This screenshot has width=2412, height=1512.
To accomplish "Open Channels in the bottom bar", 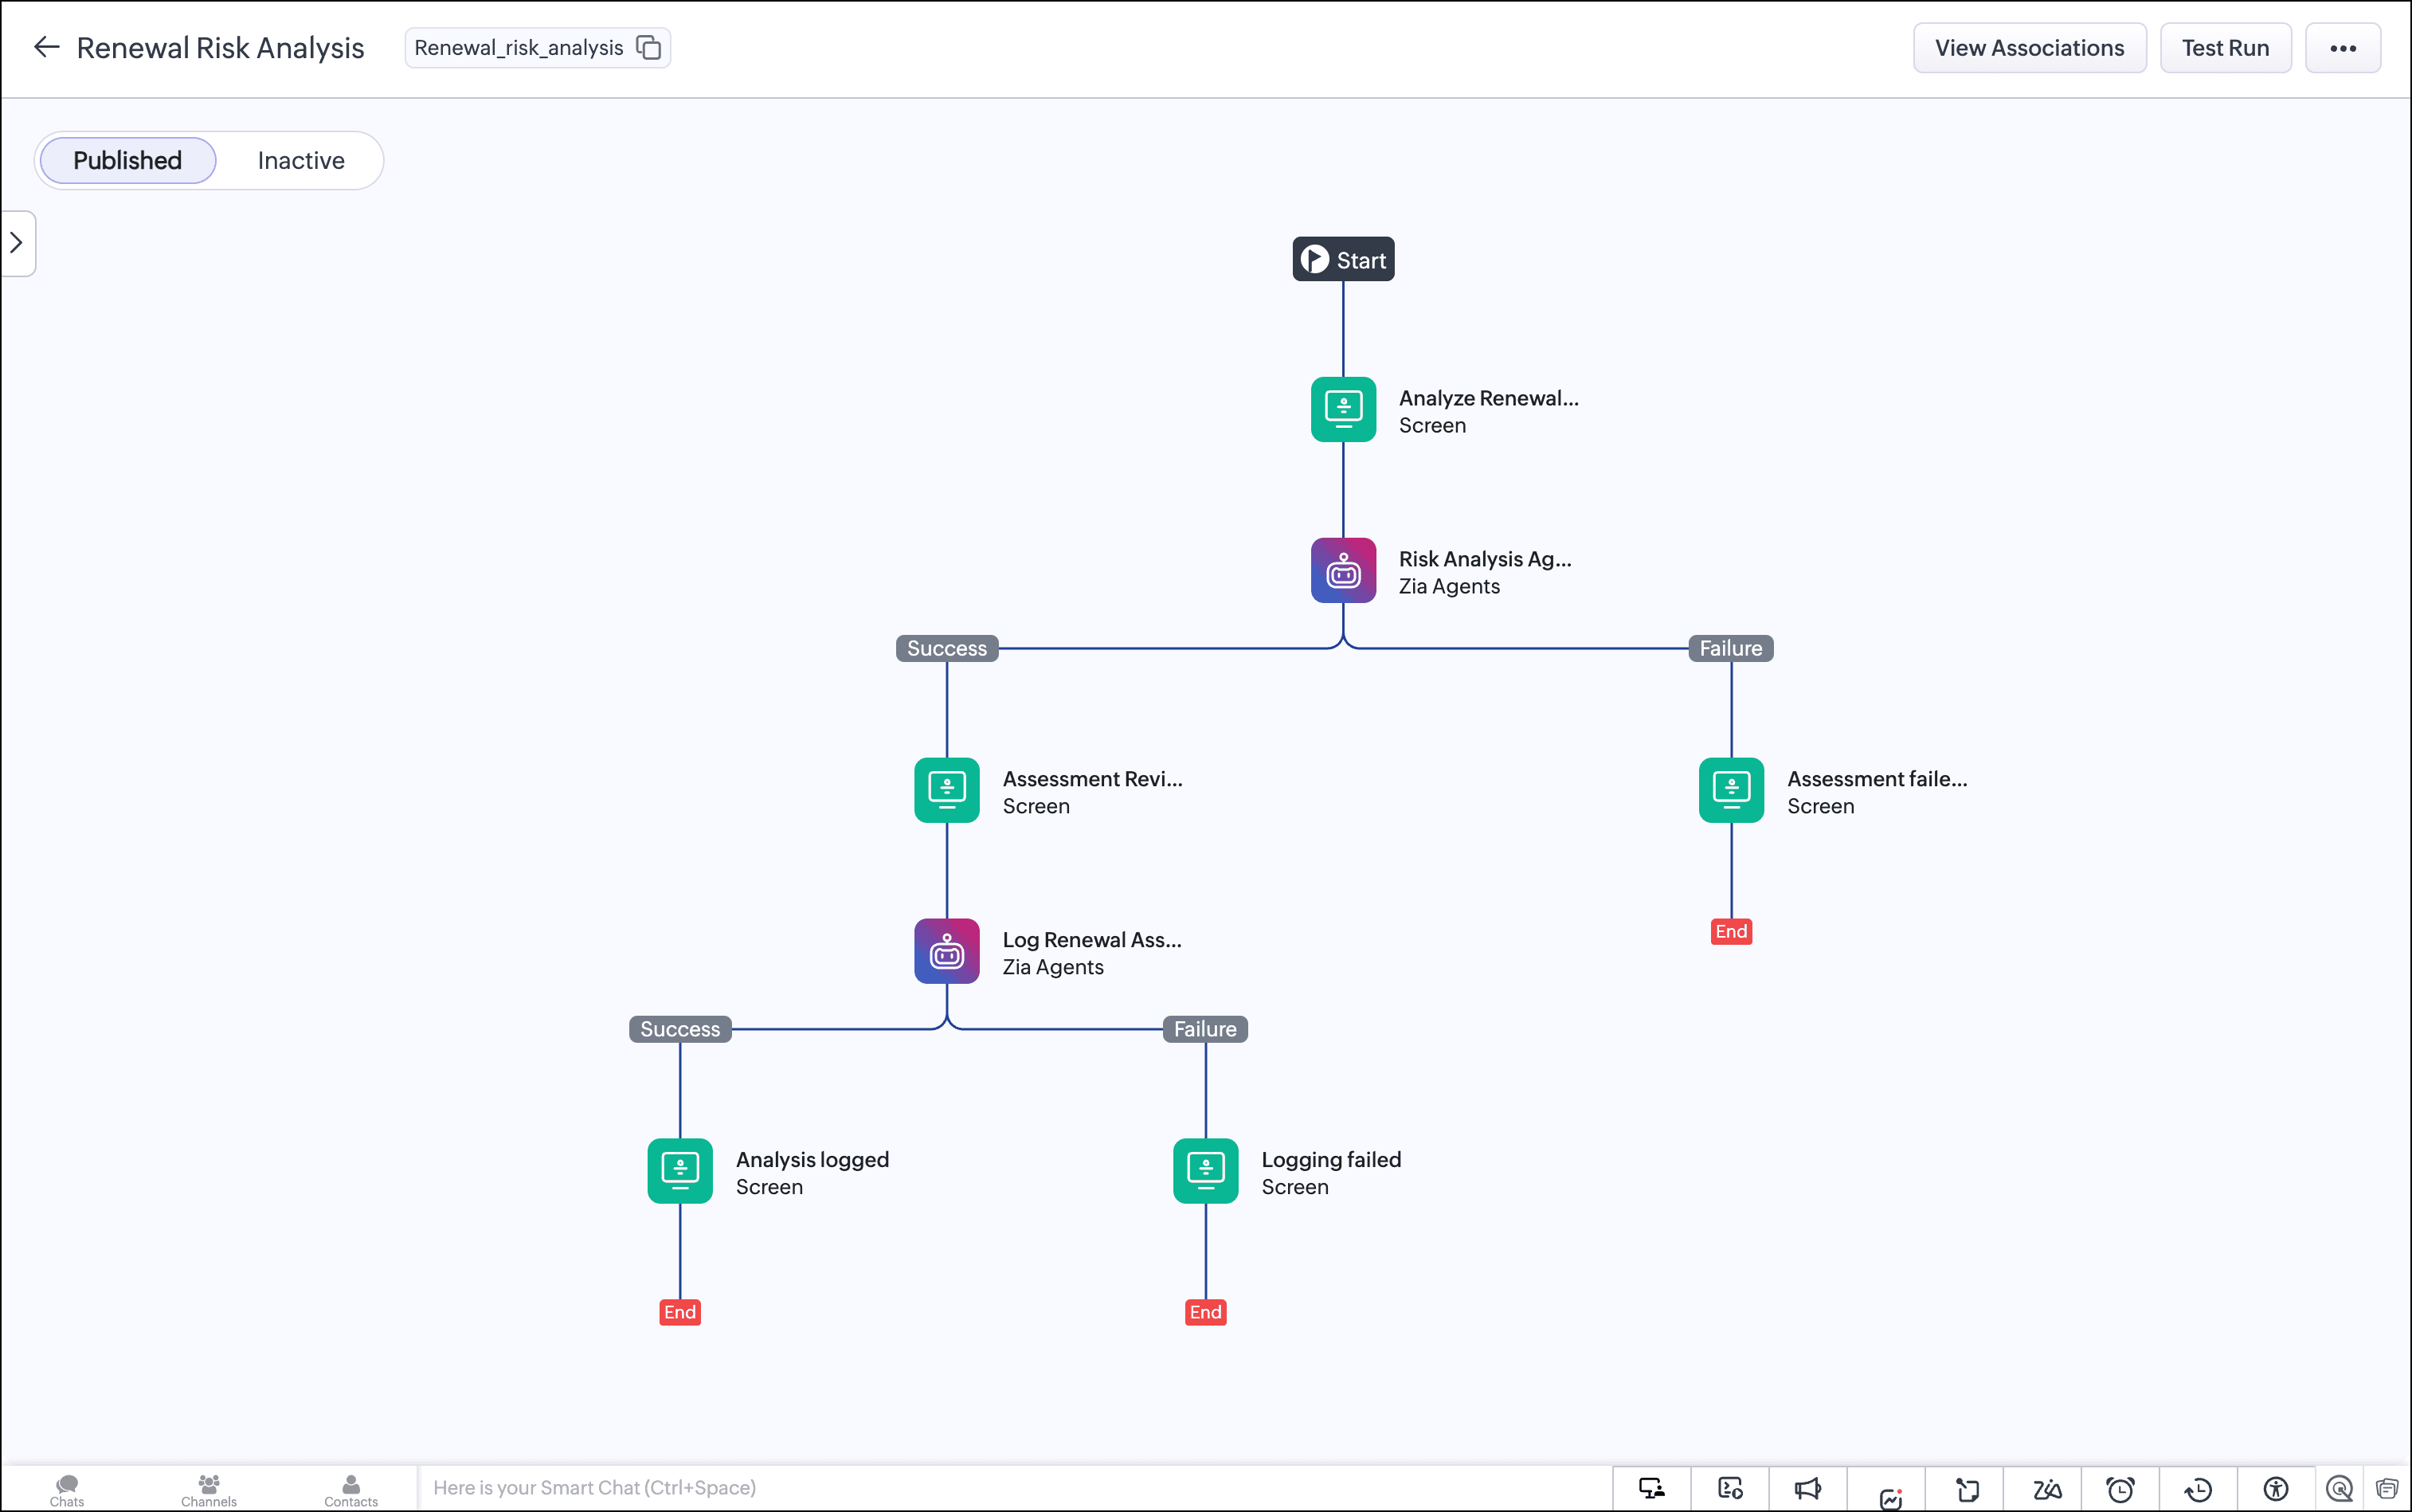I will (x=209, y=1490).
